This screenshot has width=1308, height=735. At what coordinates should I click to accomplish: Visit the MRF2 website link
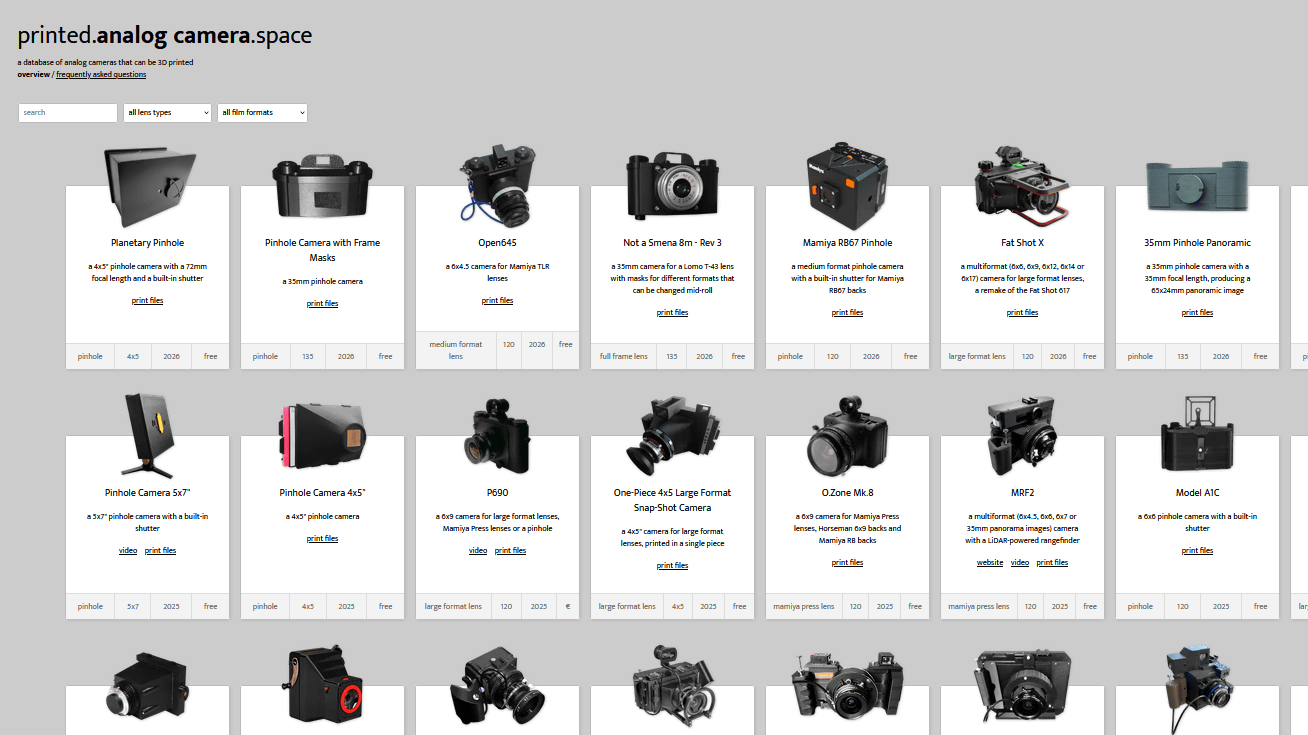(989, 562)
